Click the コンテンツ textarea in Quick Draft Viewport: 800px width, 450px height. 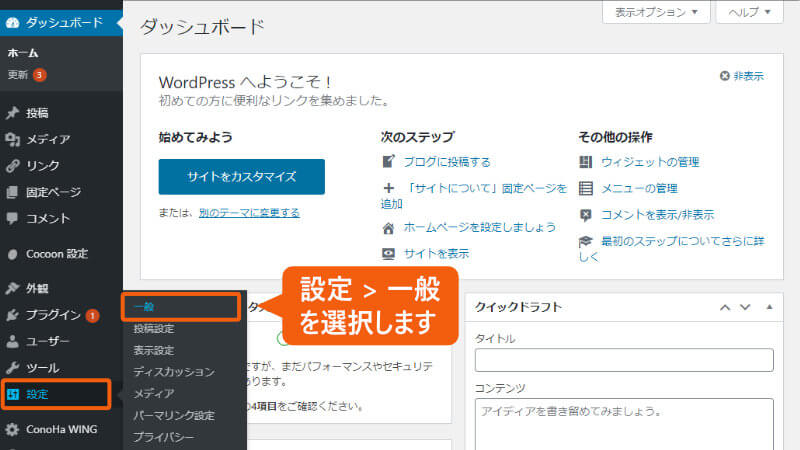(624, 424)
